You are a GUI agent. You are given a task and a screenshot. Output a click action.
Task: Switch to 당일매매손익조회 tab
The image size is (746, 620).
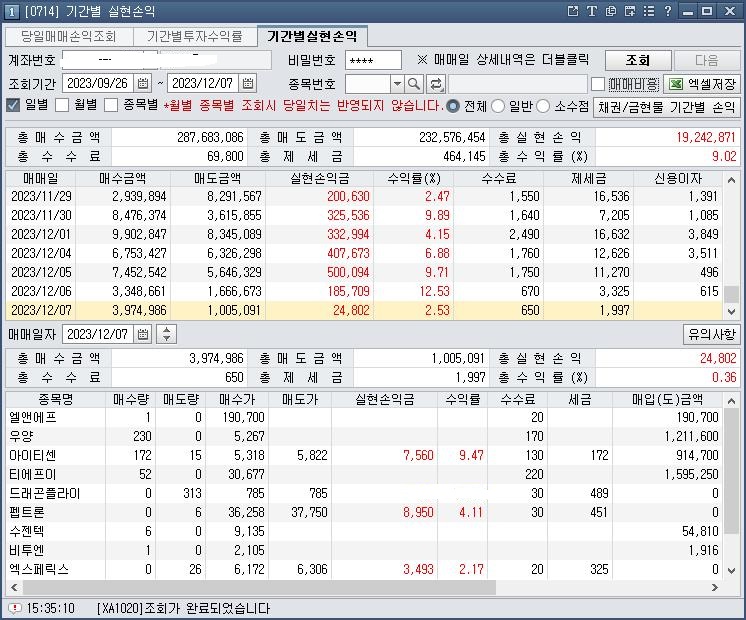click(x=69, y=37)
